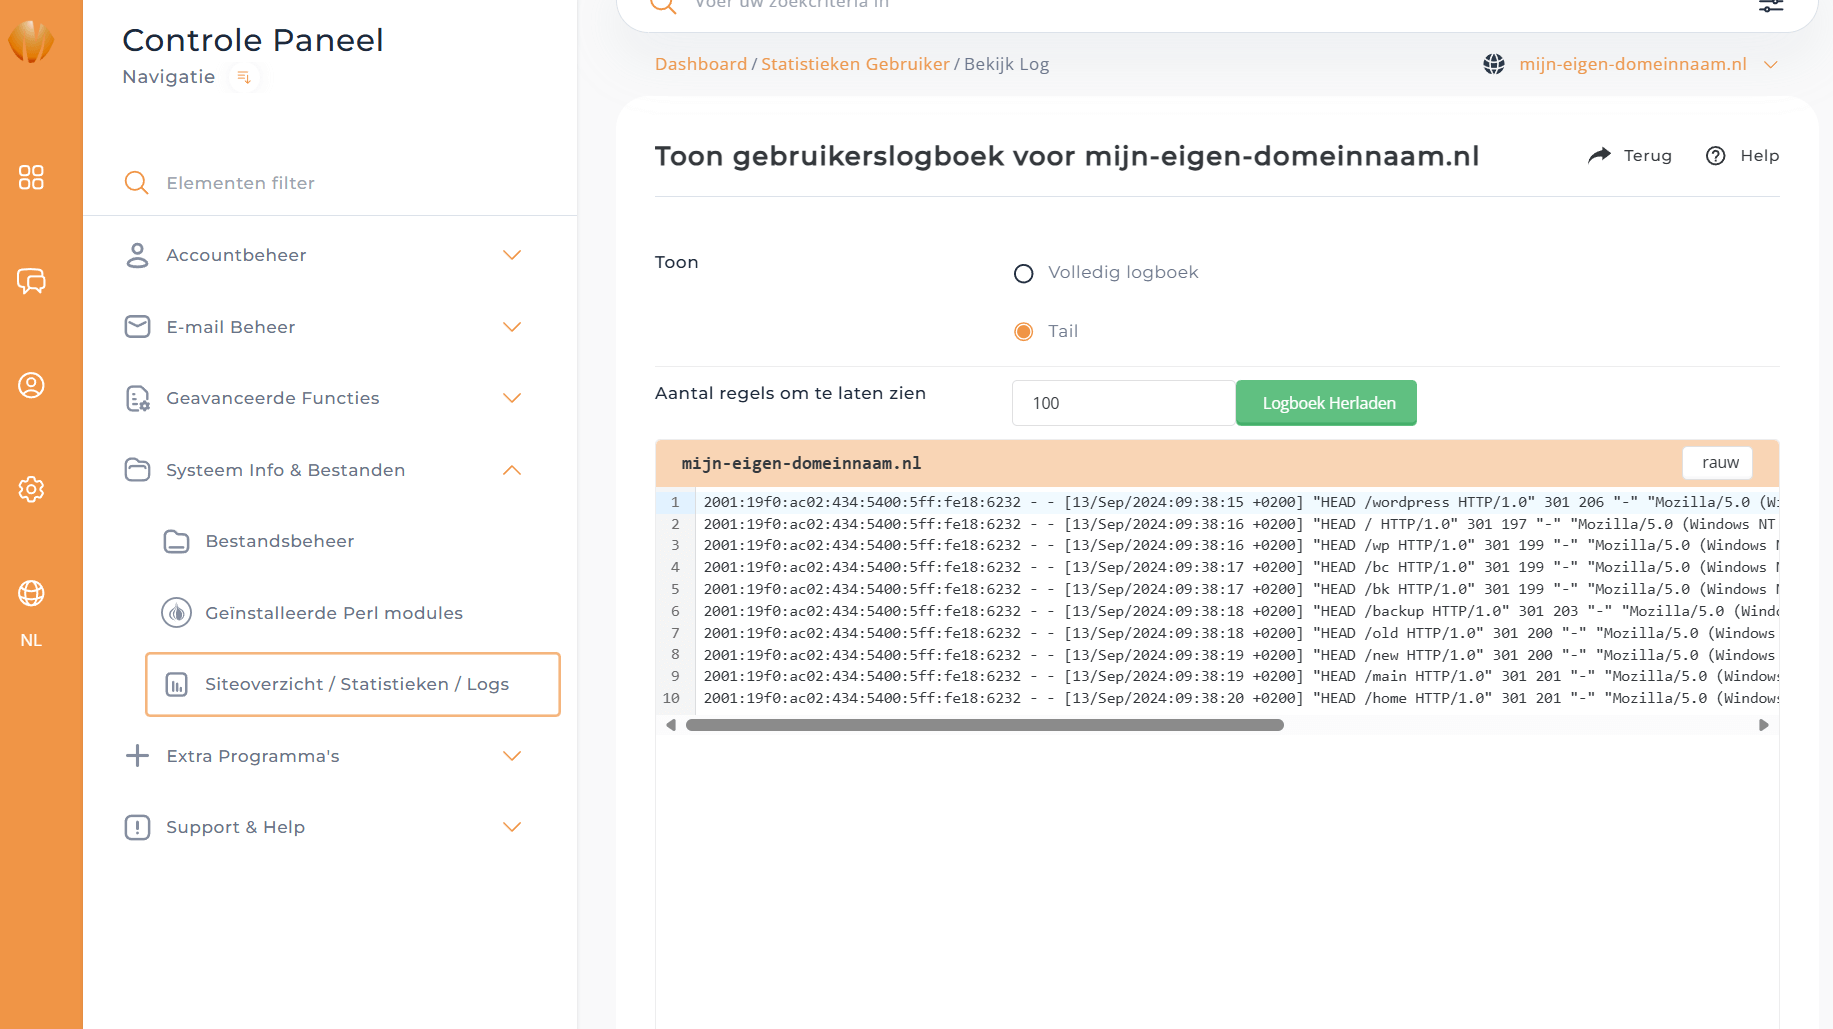
Task: Open Siteoverzicht / Statistieken / Logs
Action: tap(353, 684)
